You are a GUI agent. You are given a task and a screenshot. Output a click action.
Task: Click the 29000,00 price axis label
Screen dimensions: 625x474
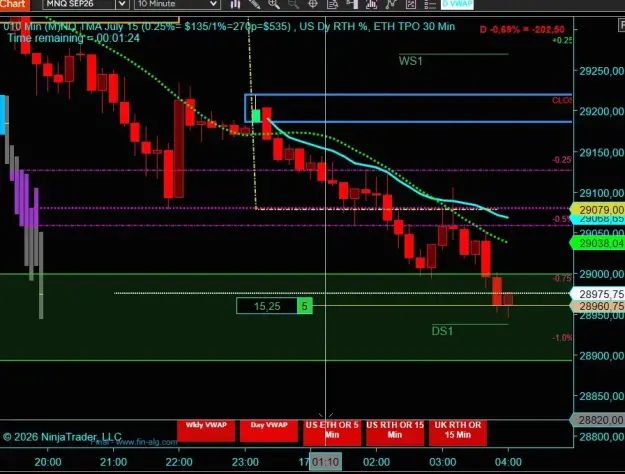click(x=601, y=274)
